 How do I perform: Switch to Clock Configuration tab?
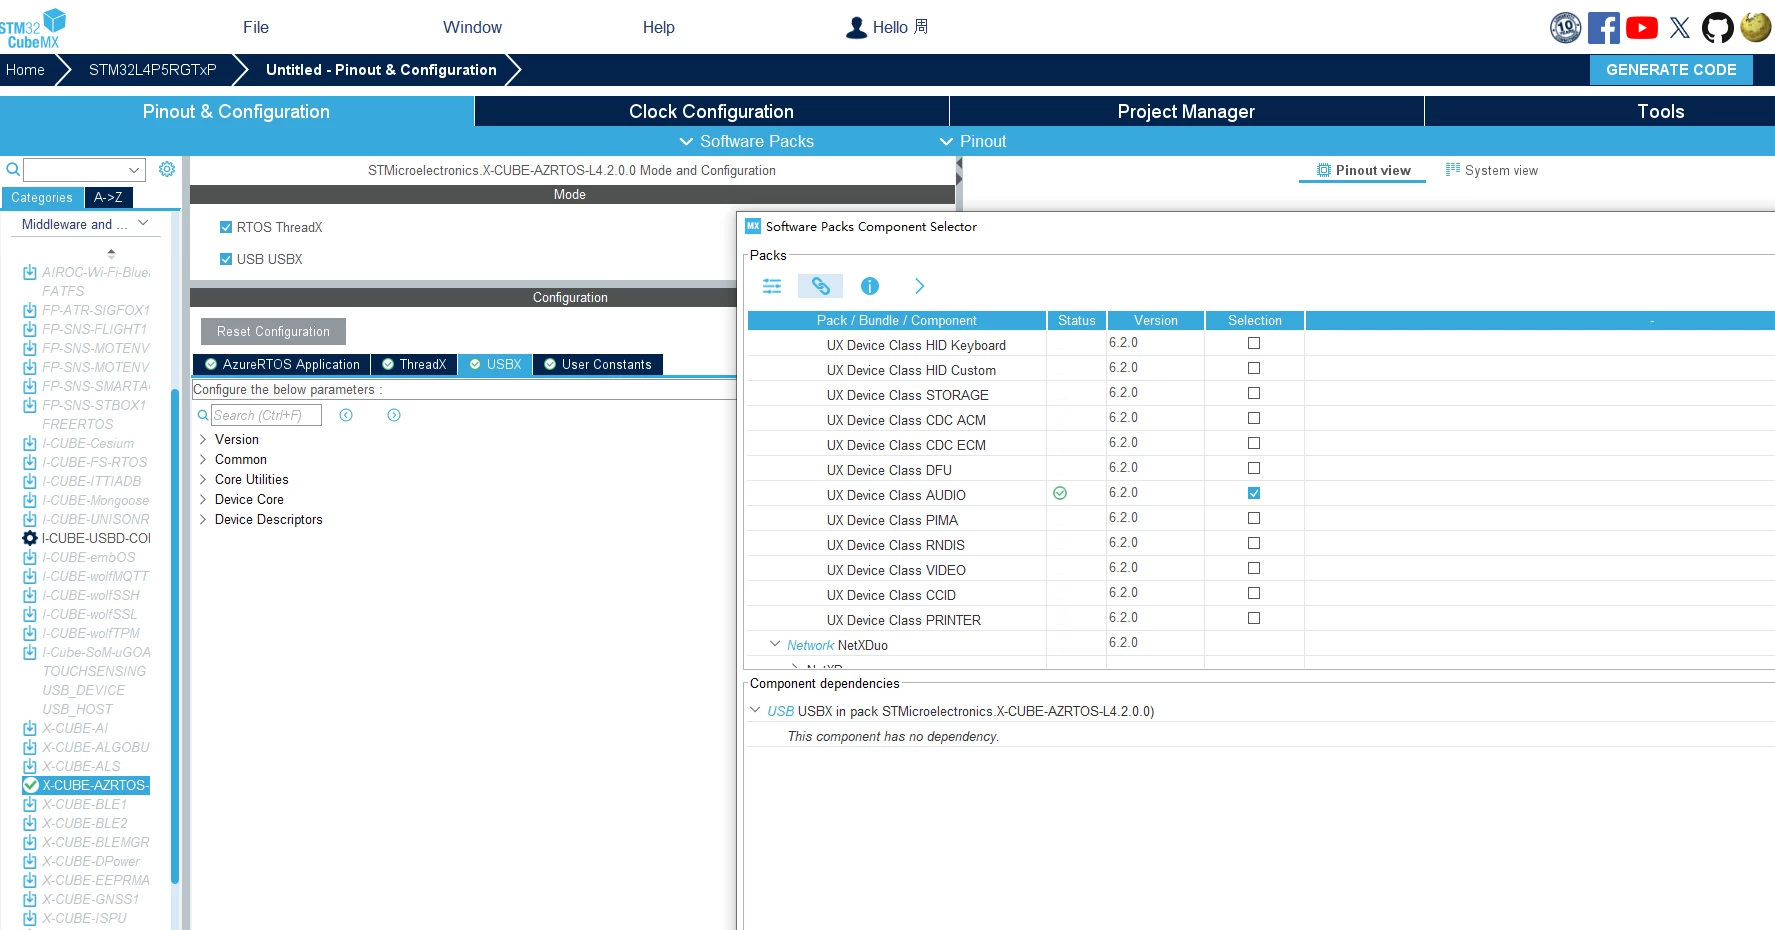[711, 111]
